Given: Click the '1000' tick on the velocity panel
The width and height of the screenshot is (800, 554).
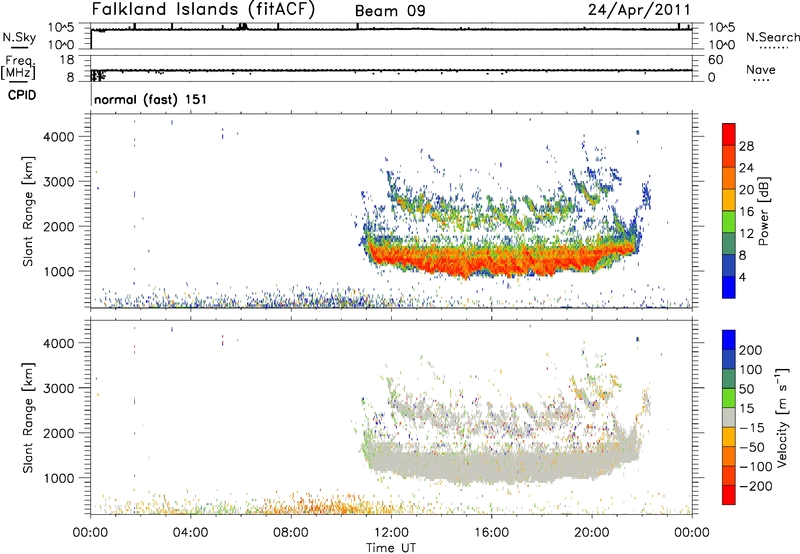Looking at the screenshot, I should (x=59, y=478).
